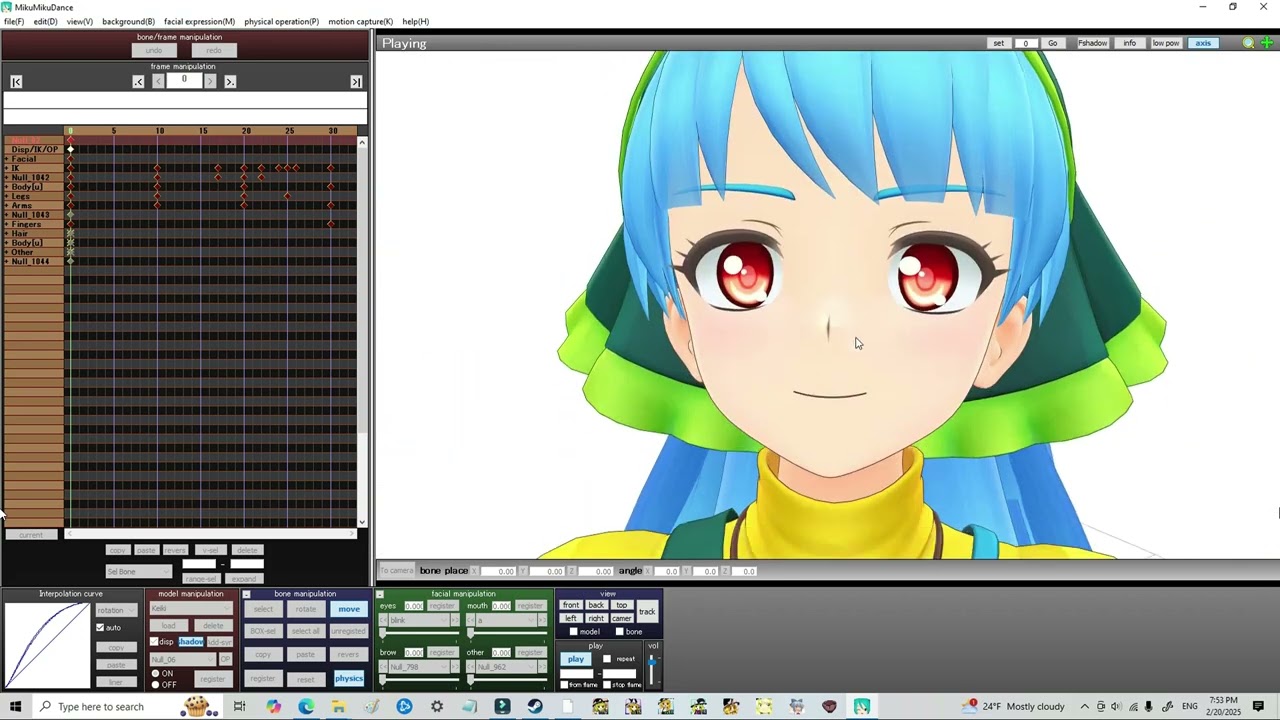Viewport: 1280px width, 720px height.
Task: Step back one frame with the < arrow
Action: coord(158,81)
